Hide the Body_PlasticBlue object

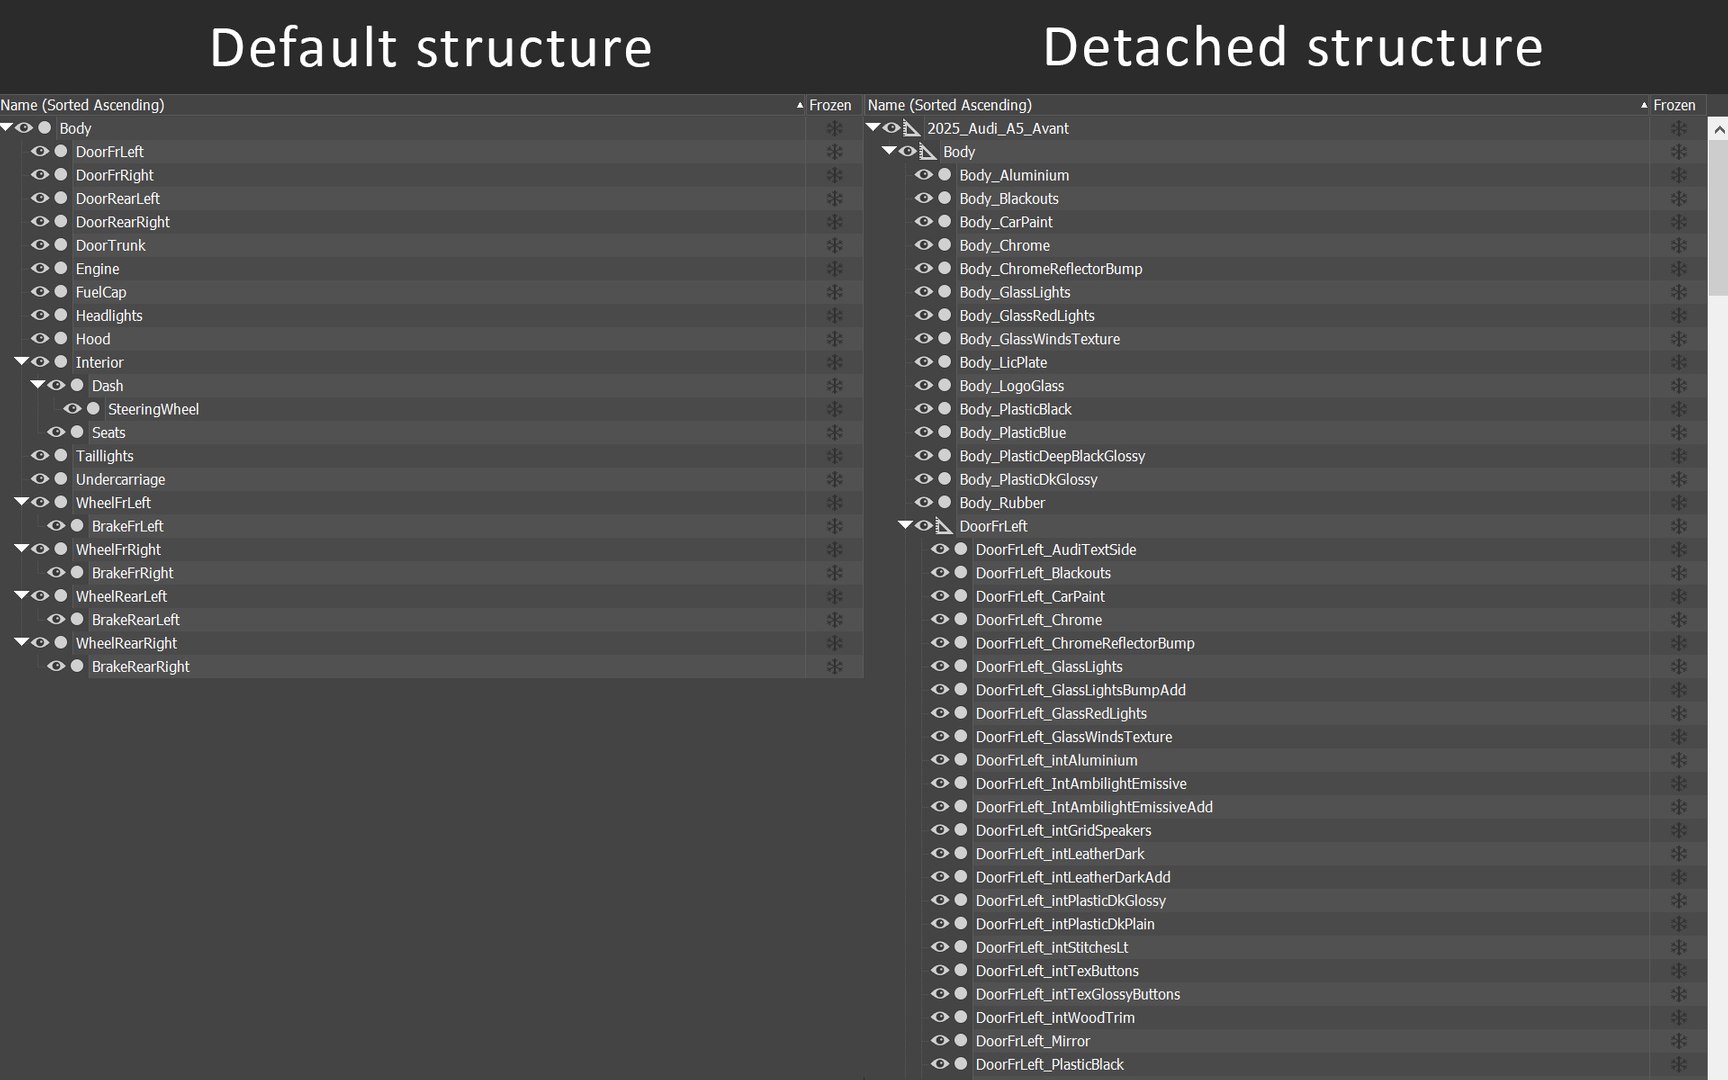[x=923, y=432]
